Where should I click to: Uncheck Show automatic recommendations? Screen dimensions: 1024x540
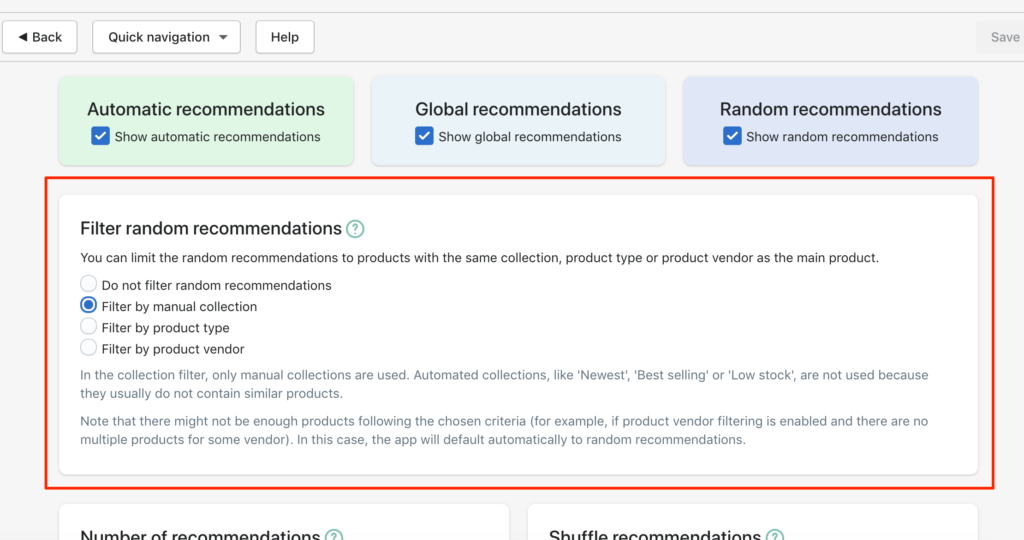pos(100,136)
